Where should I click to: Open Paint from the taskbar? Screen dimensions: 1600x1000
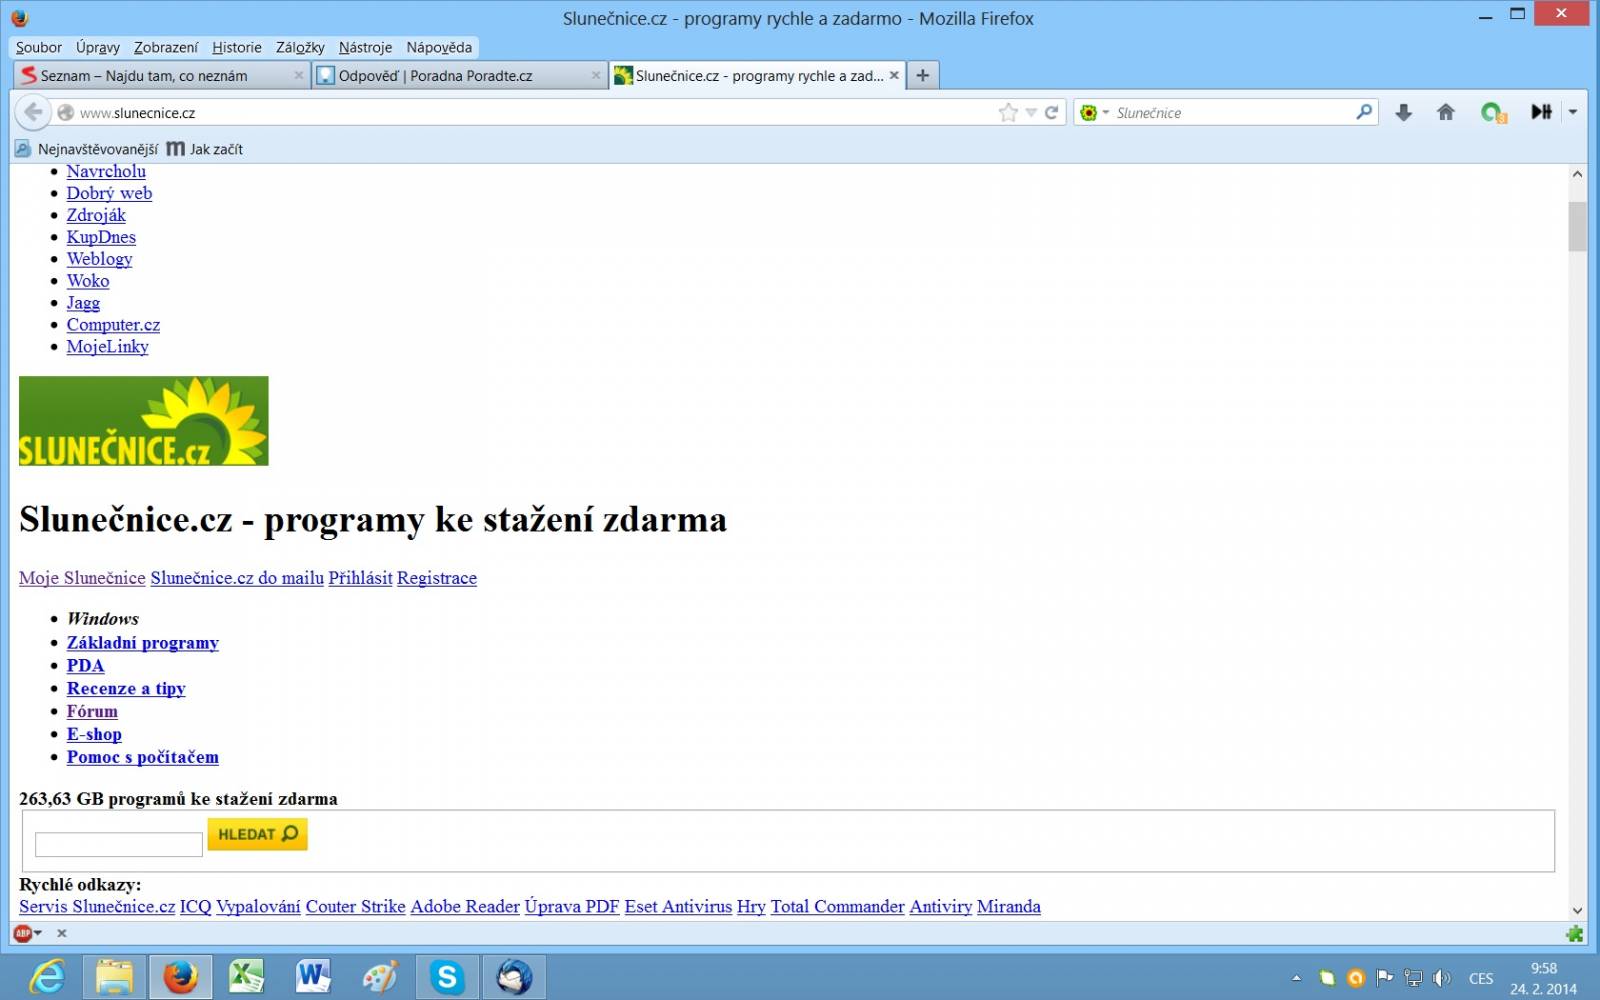pos(380,976)
